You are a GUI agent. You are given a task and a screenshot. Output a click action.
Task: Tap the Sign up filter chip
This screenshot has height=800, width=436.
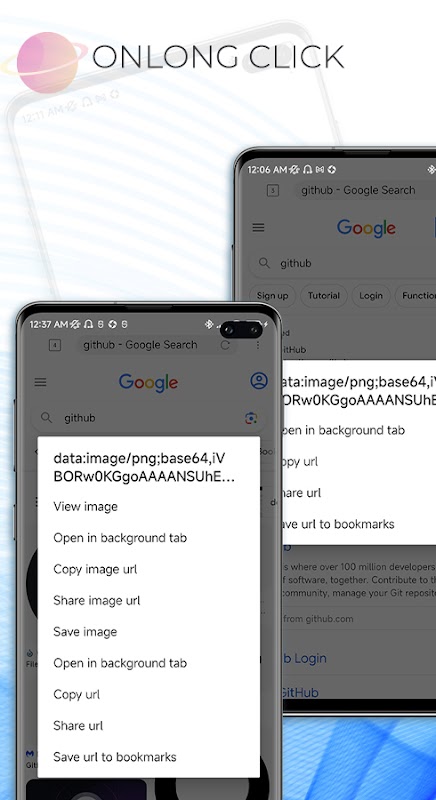tap(272, 296)
